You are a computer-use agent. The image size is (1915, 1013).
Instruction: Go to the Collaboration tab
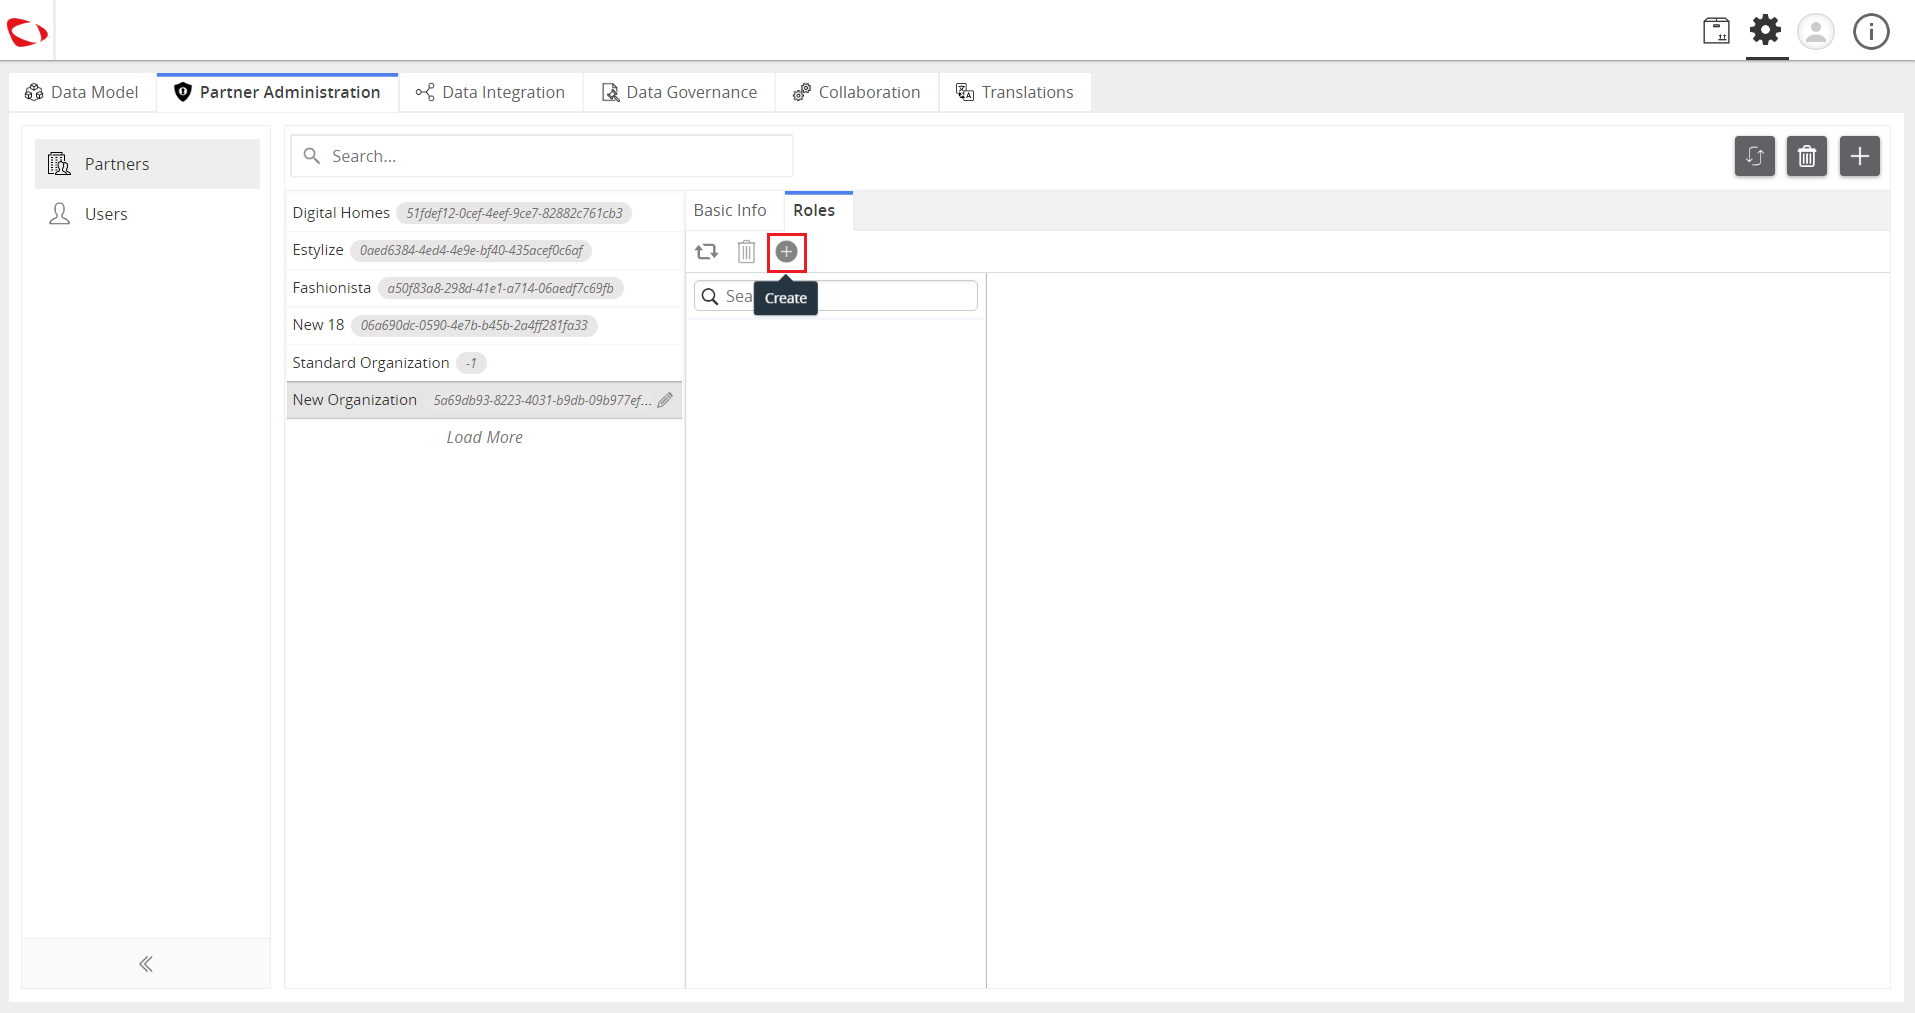click(856, 92)
